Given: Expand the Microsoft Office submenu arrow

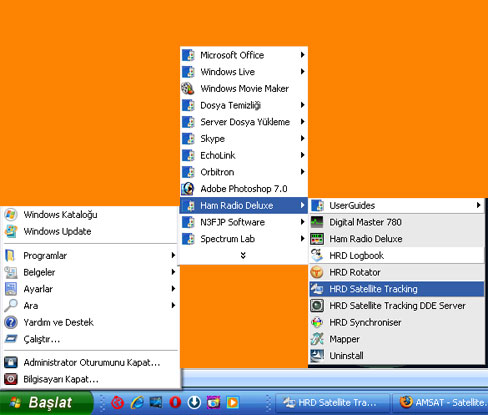Looking at the screenshot, I should click(302, 55).
